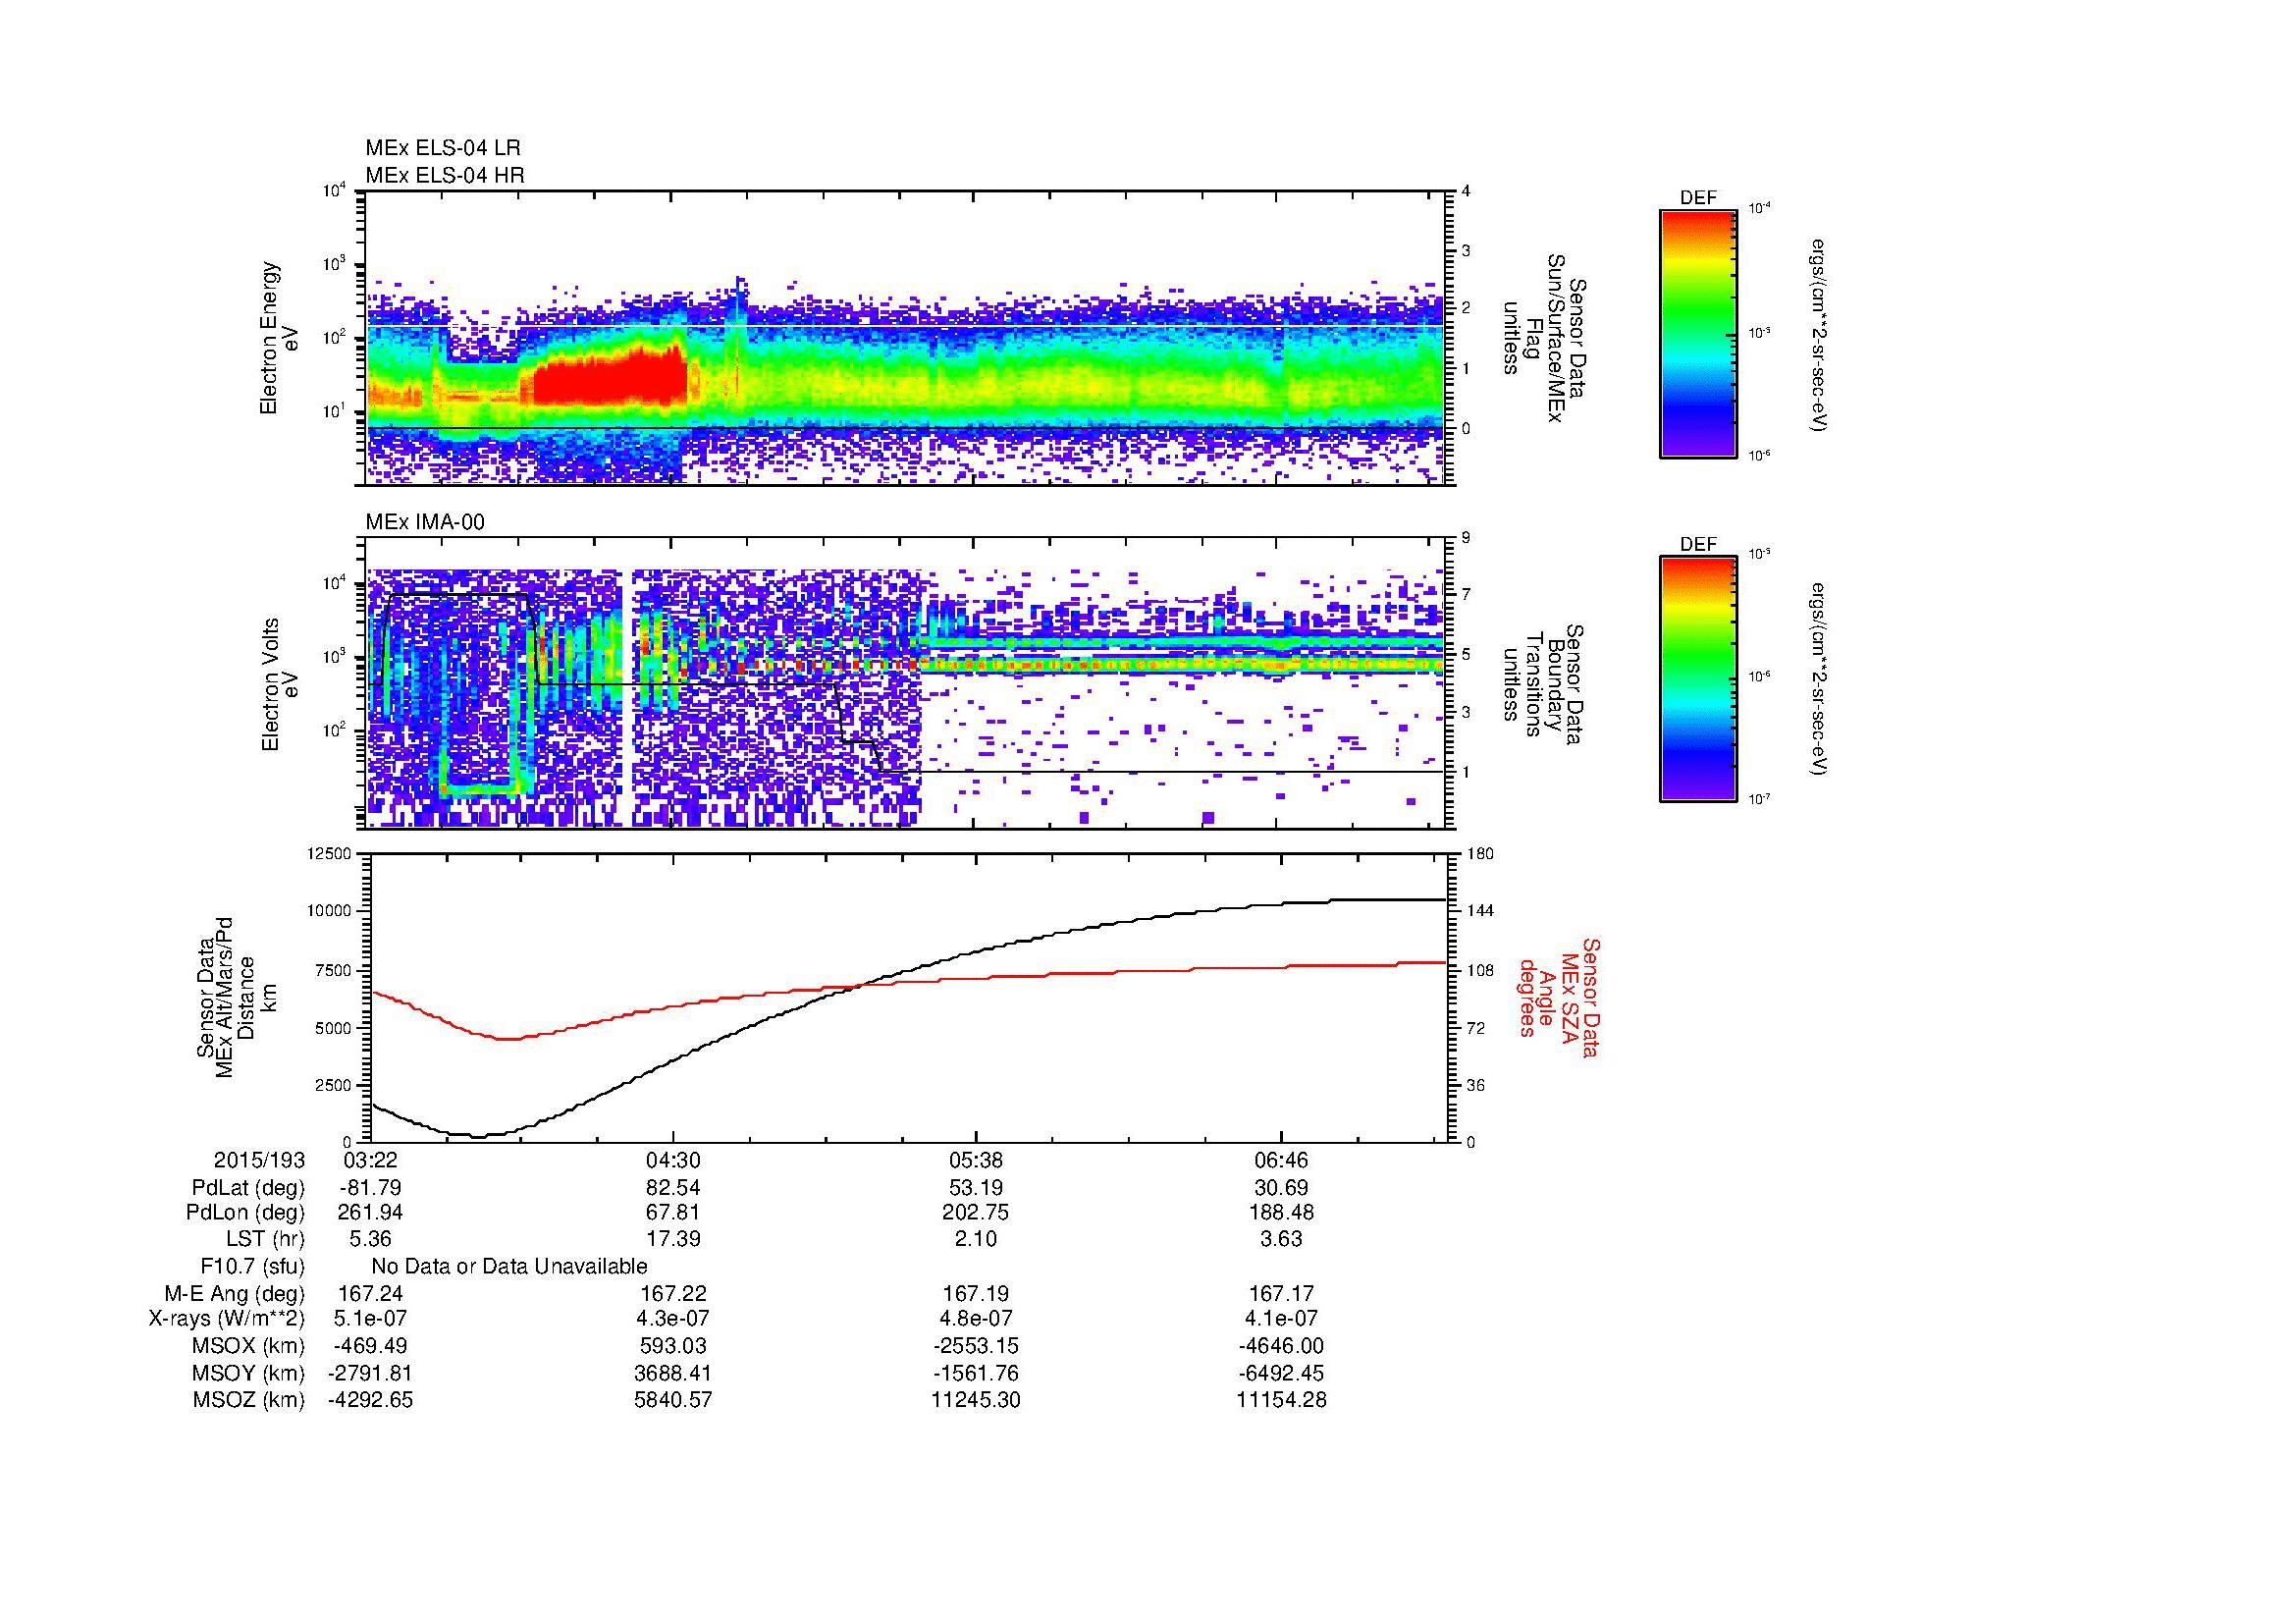Click the LST (hr) row label
The image size is (2296, 1623).
pyautogui.click(x=265, y=1240)
